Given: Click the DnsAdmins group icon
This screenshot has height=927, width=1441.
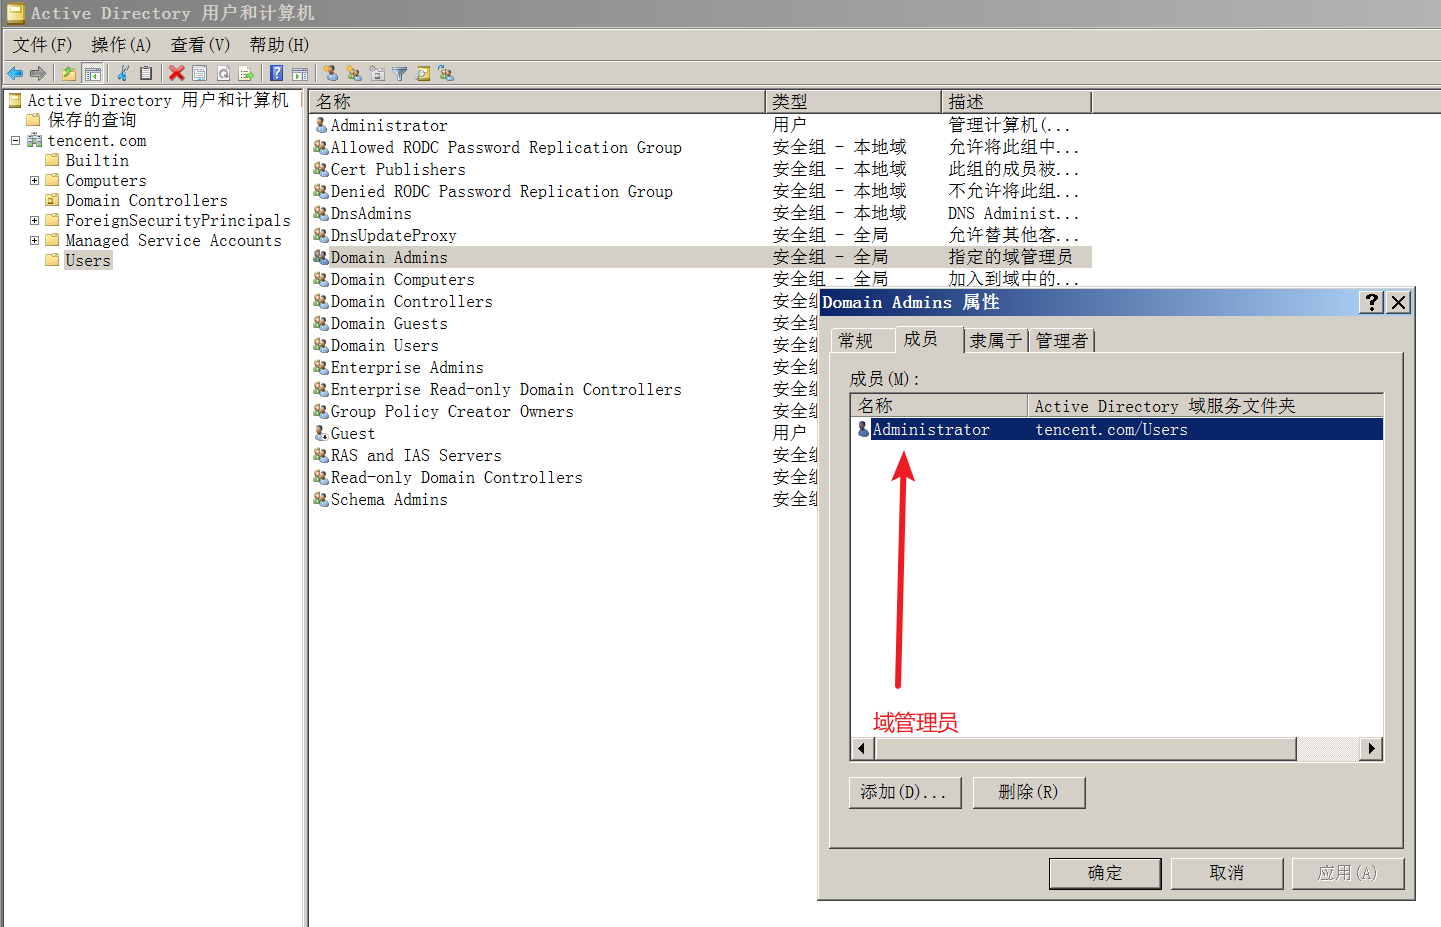Looking at the screenshot, I should [321, 213].
